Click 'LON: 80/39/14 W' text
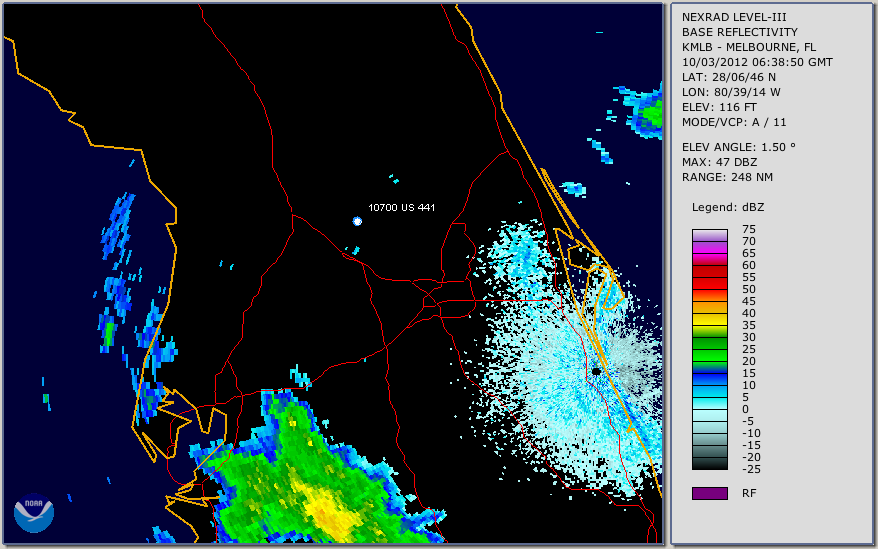 pyautogui.click(x=731, y=92)
